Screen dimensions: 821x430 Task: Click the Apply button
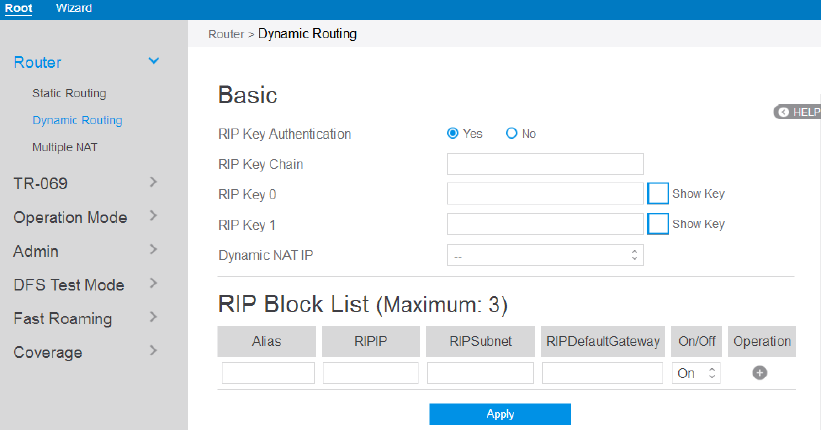point(500,414)
